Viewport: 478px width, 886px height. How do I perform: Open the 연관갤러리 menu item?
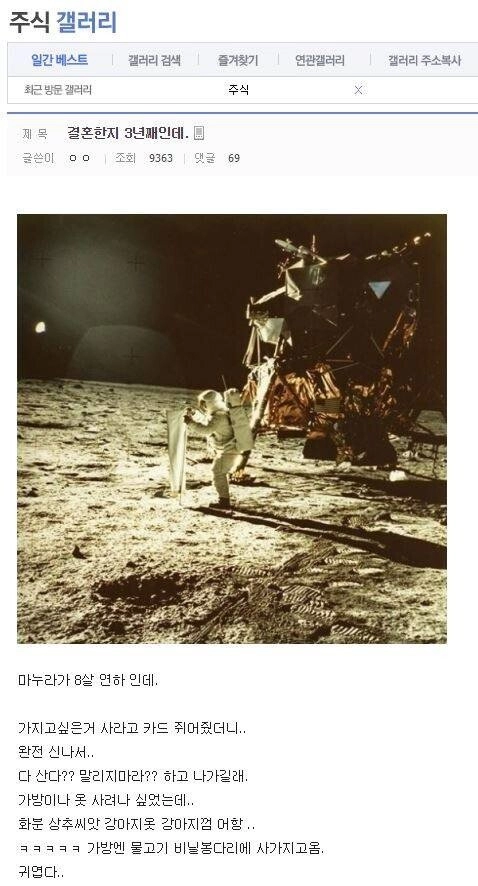coord(319,60)
